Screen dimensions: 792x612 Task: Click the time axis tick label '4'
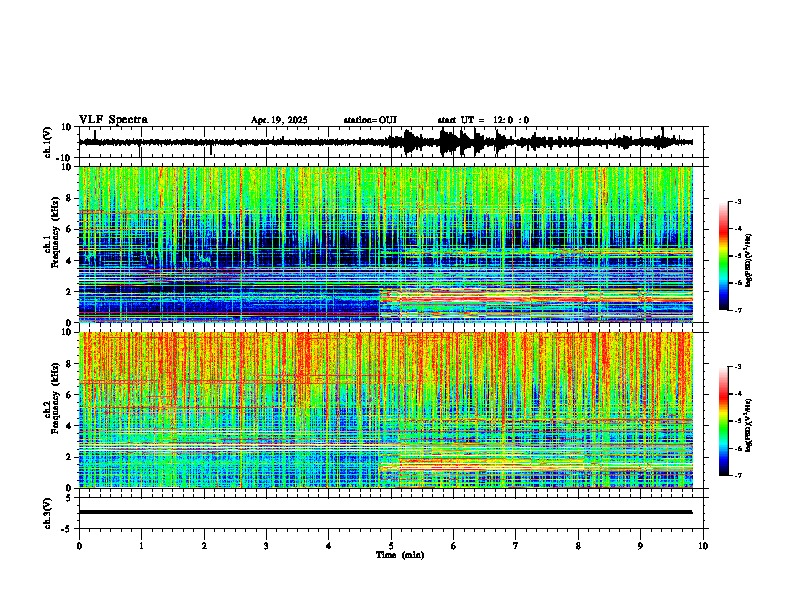pos(329,546)
